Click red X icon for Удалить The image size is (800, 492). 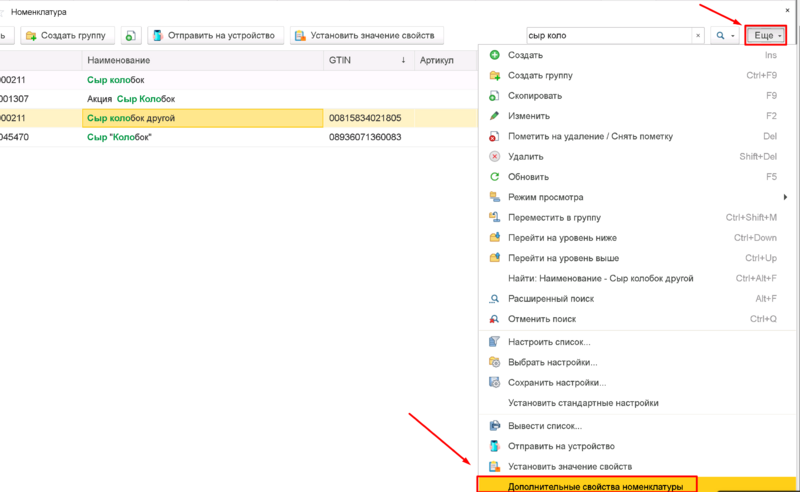494,157
